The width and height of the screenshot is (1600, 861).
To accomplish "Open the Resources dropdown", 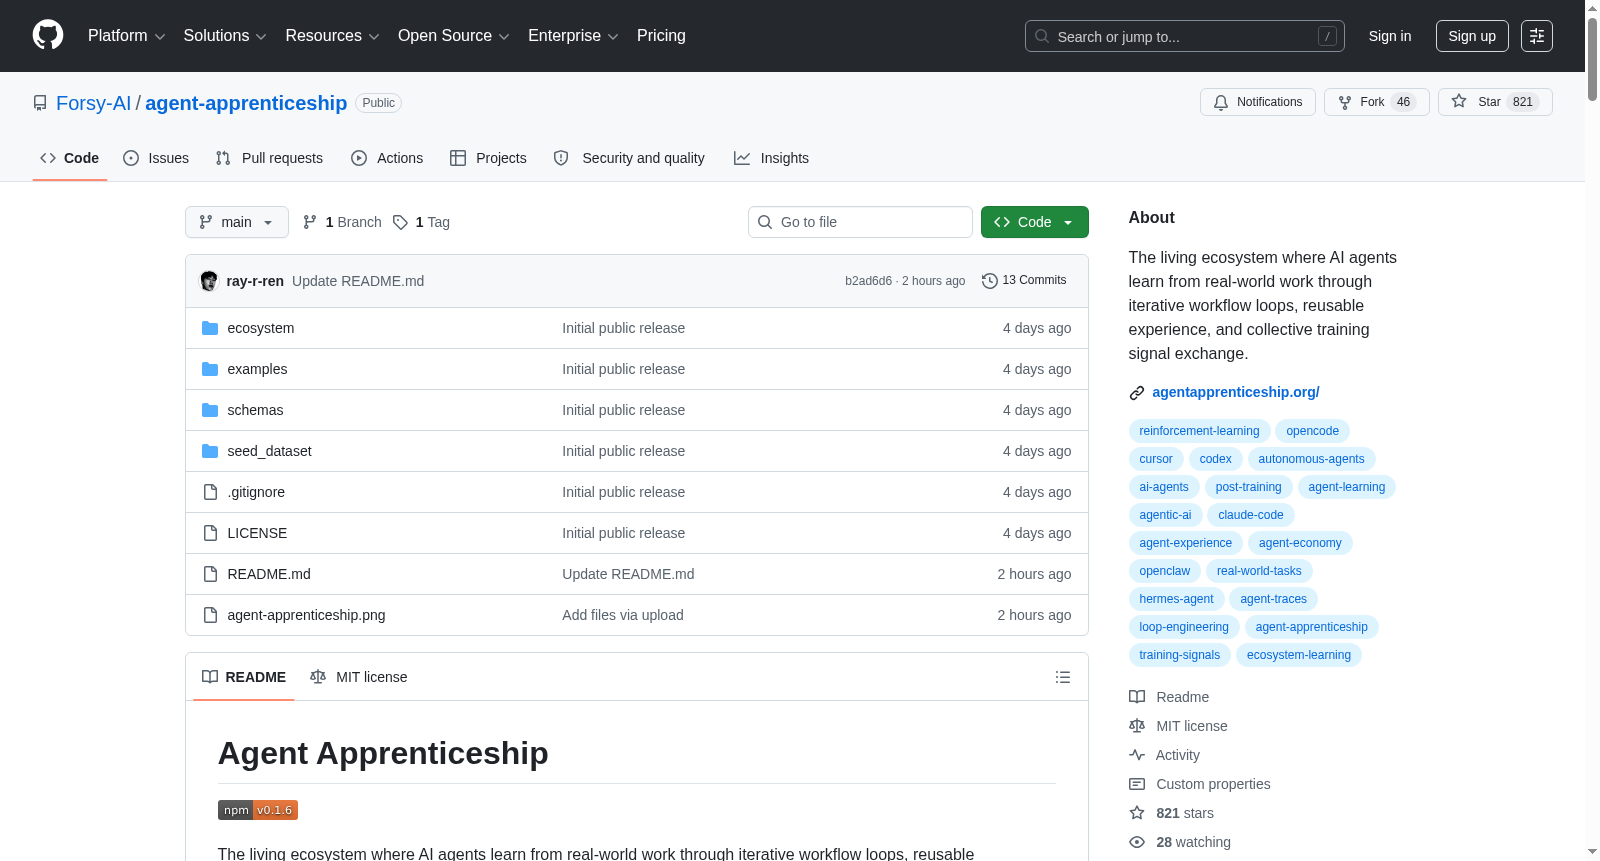I will 332,36.
